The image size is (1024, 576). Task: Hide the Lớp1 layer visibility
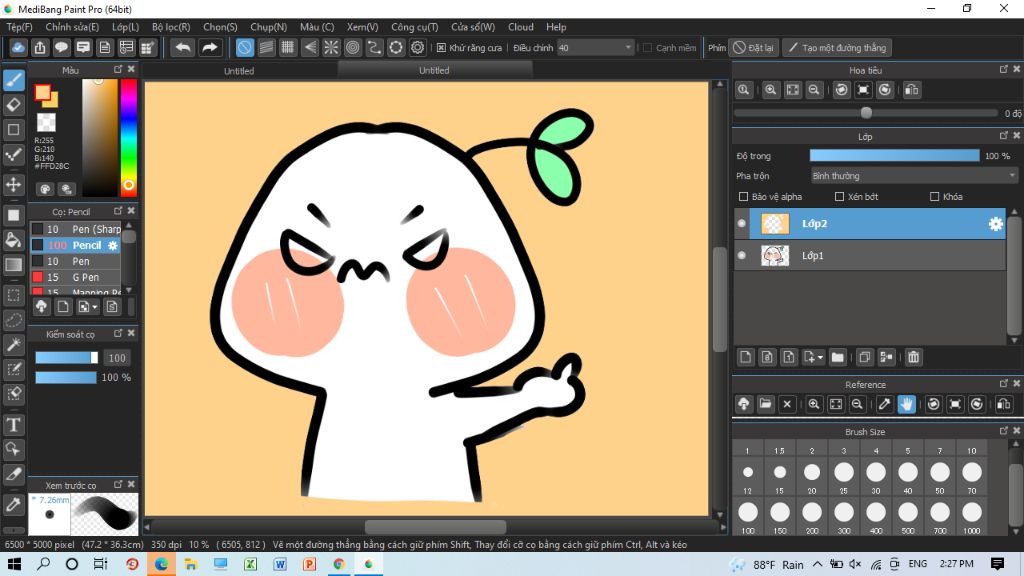(741, 256)
